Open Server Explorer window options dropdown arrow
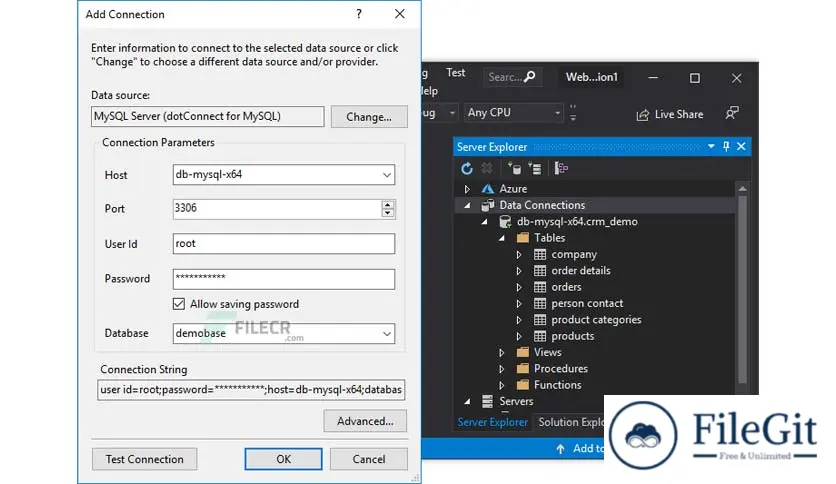 711,146
